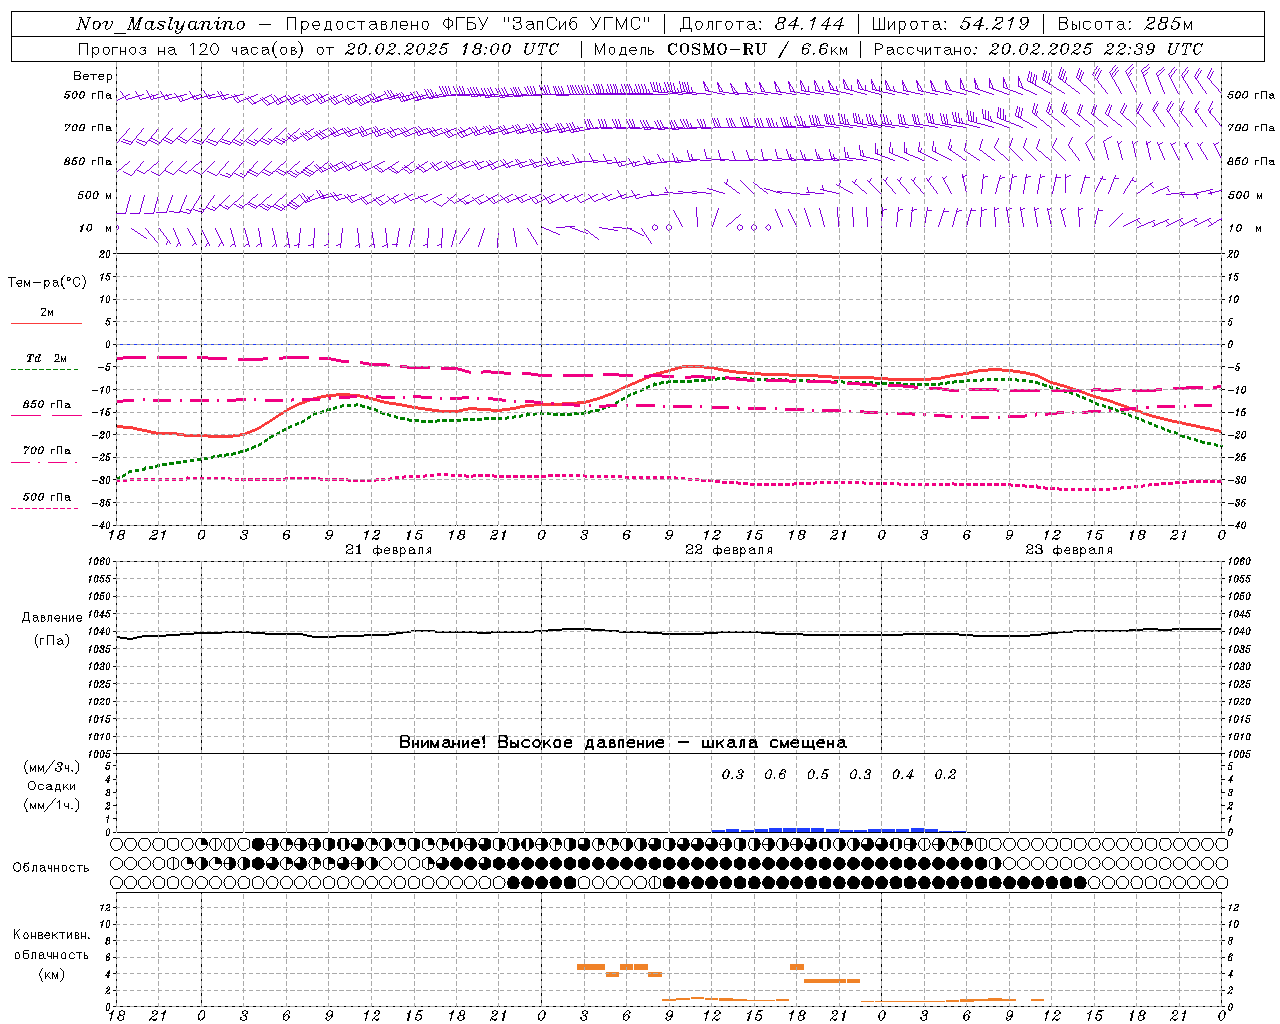Click the 22 февраля date label
The width and height of the screenshot is (1280, 1024).
pos(729,550)
